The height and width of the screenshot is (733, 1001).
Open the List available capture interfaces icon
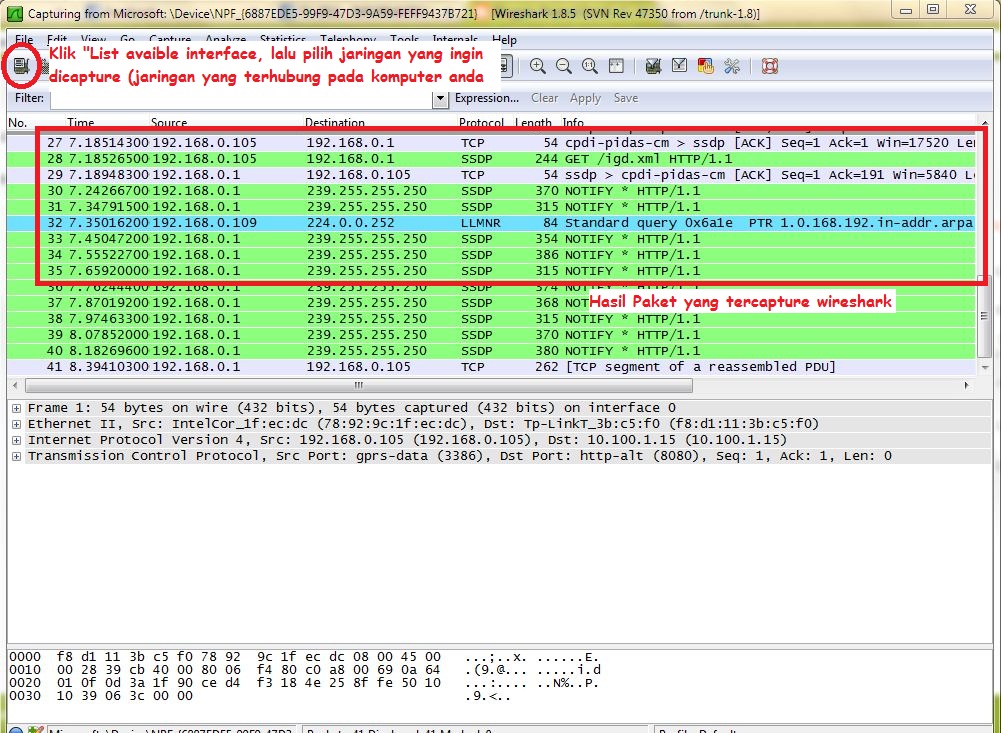pyautogui.click(x=21, y=65)
